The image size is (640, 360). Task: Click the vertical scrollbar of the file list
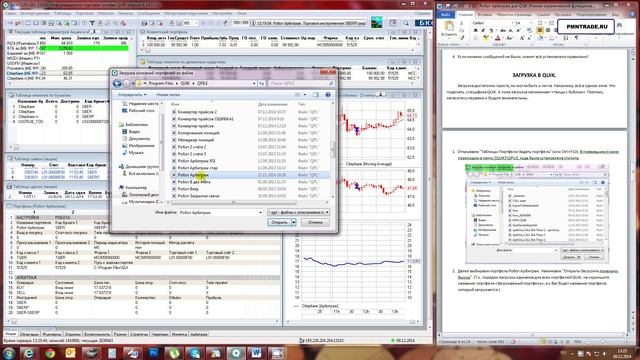click(332, 149)
